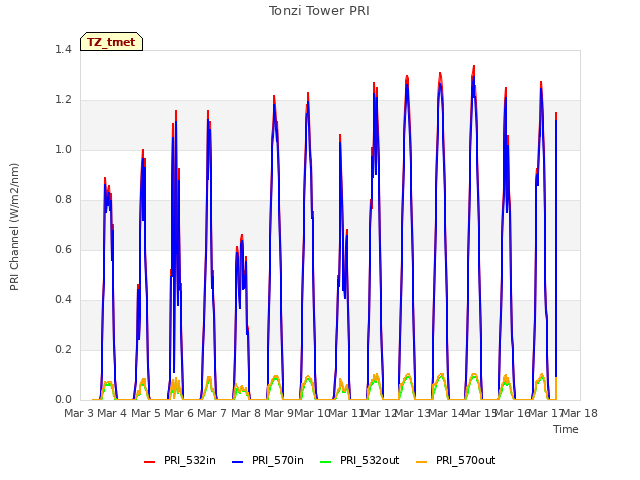Click the Mar 7 x-axis tick label

coord(212,413)
